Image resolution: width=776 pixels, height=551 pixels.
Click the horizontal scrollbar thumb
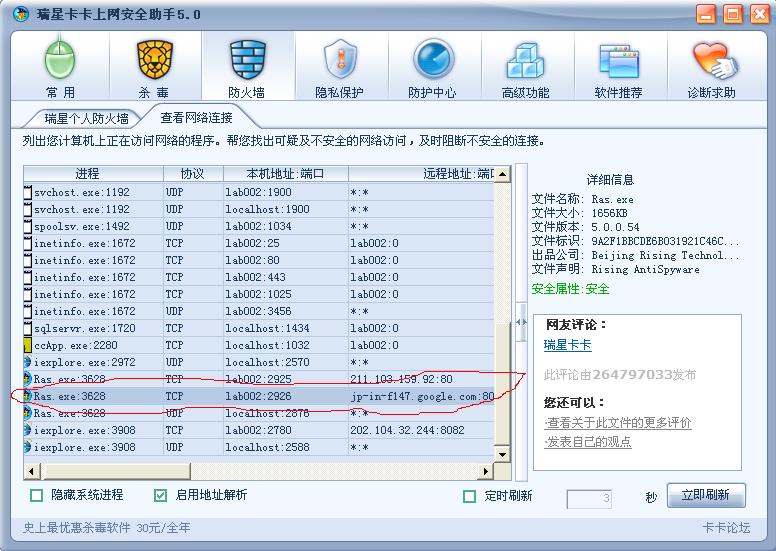[115, 471]
